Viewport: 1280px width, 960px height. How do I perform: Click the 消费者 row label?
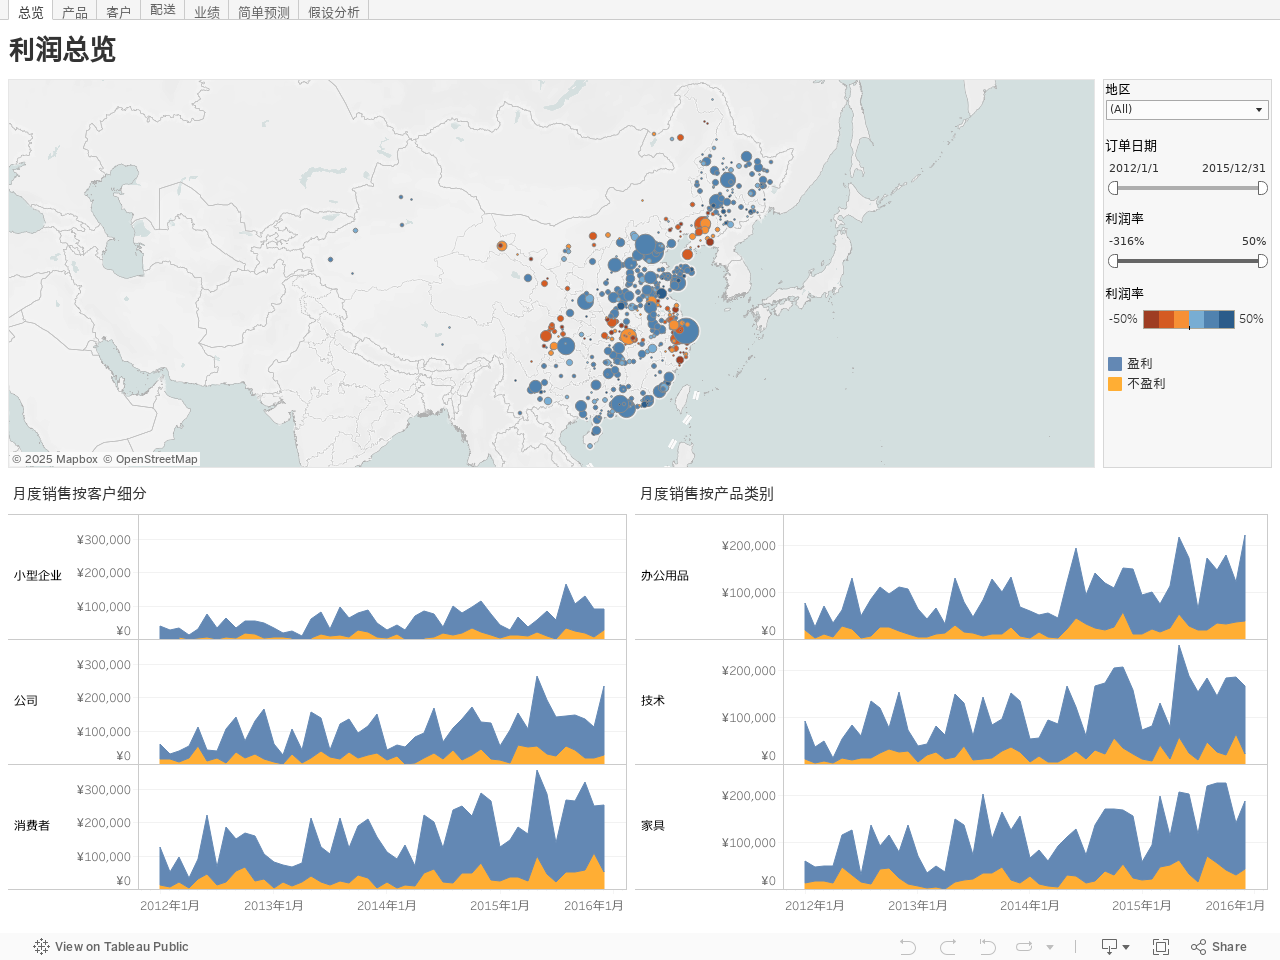pyautogui.click(x=32, y=826)
